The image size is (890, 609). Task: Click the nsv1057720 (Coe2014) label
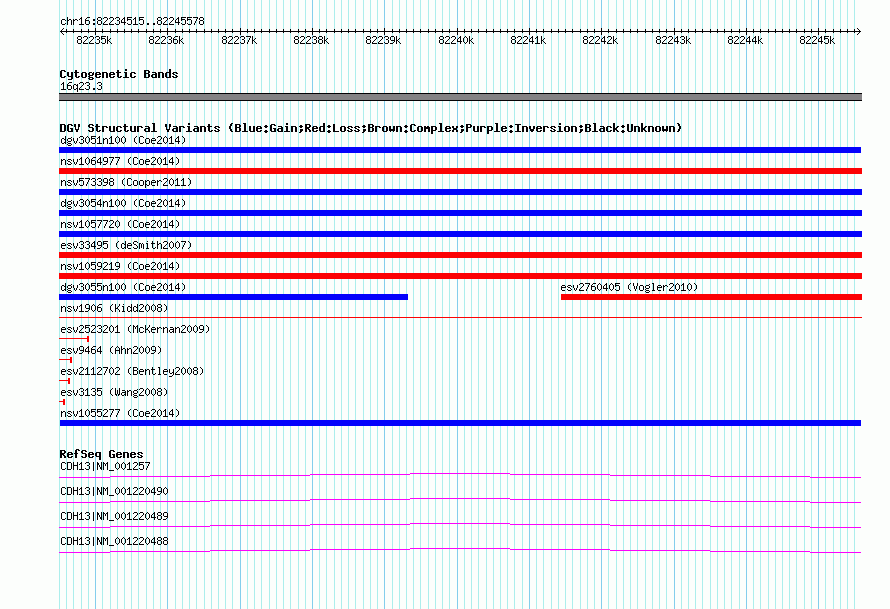click(x=120, y=224)
